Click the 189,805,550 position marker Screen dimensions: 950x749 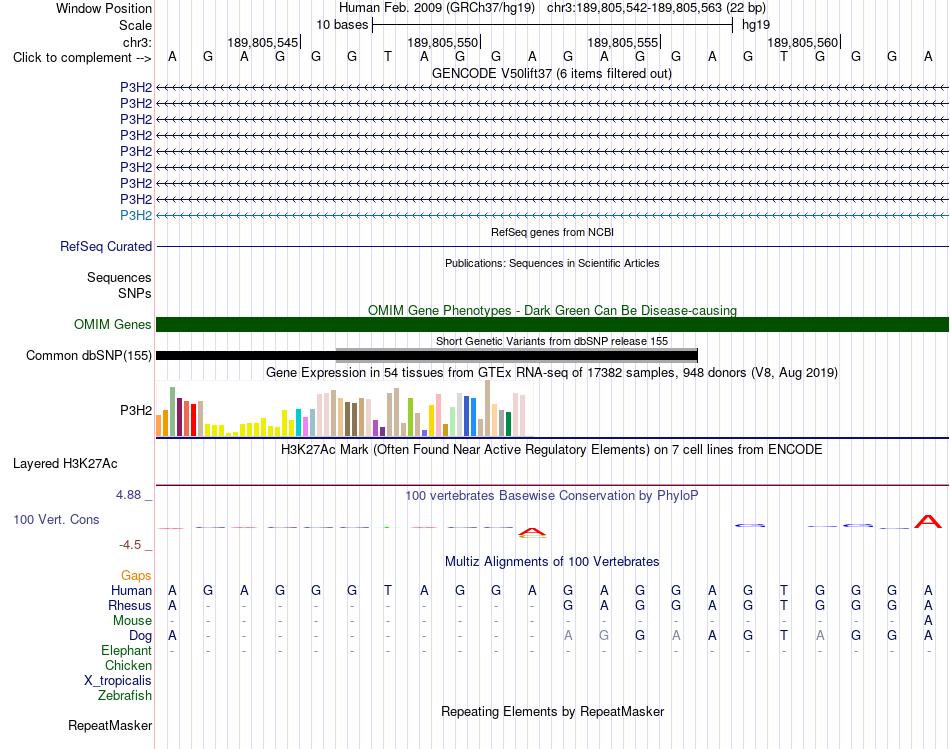[443, 42]
